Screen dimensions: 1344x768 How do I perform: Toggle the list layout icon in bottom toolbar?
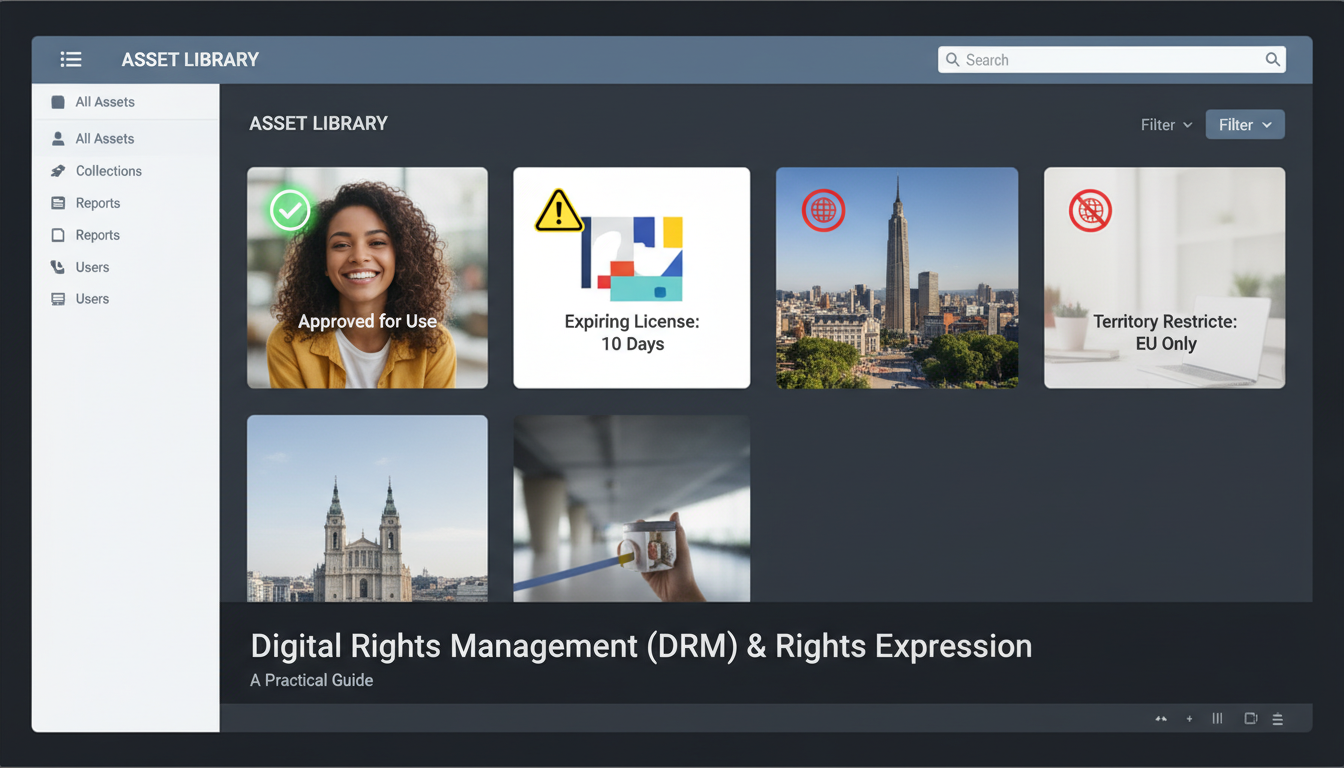[1278, 718]
